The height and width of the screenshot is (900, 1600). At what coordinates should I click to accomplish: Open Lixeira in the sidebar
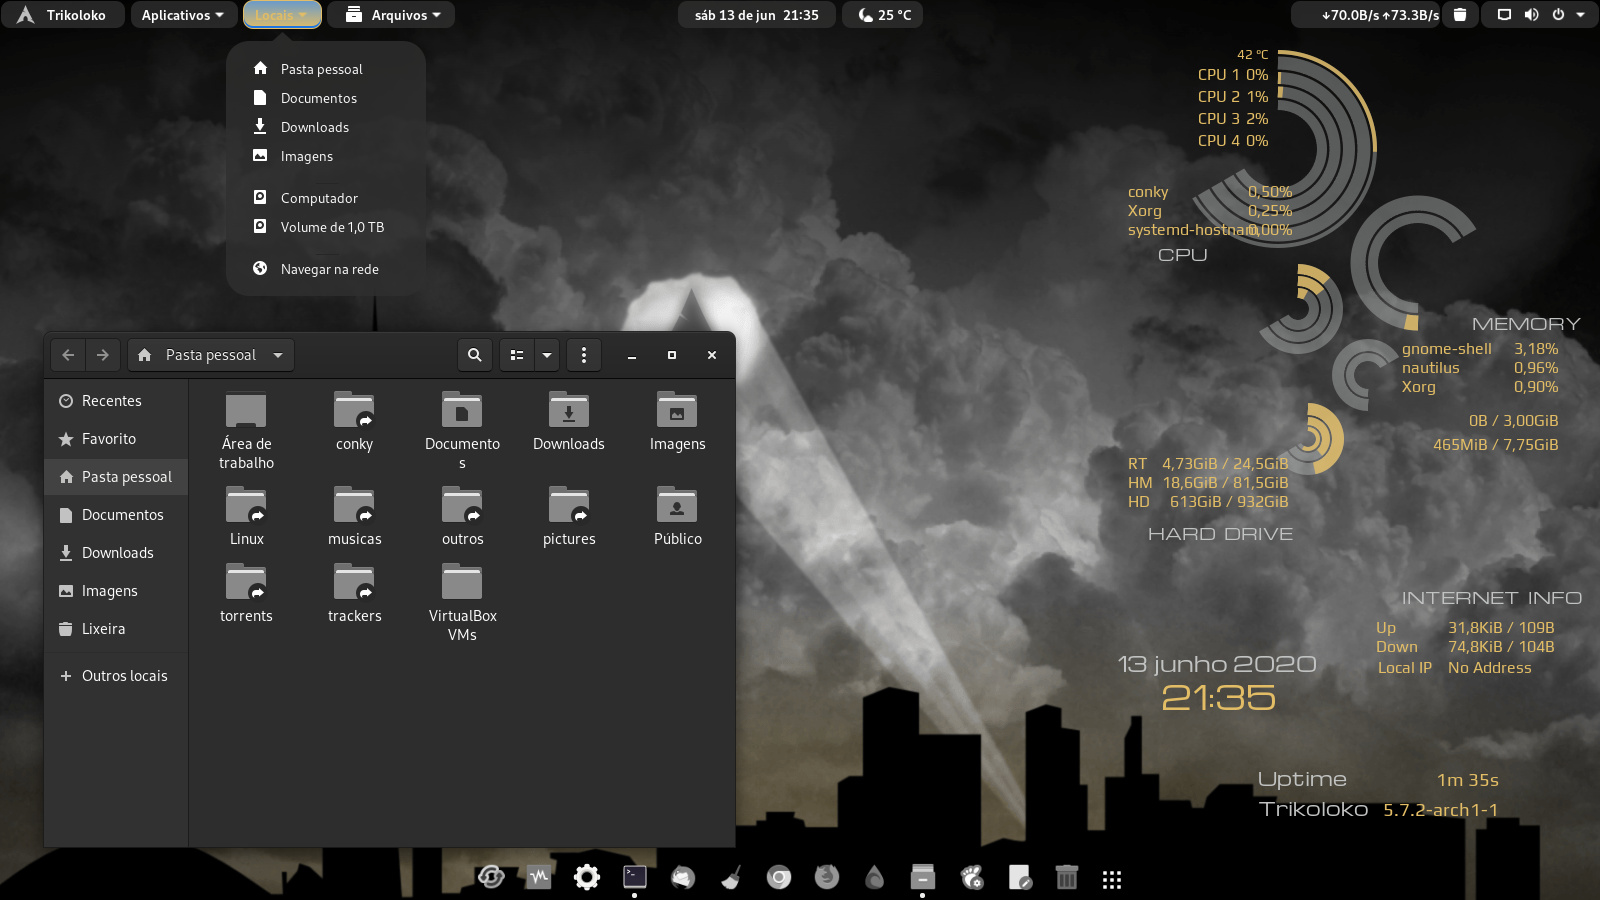tap(104, 629)
